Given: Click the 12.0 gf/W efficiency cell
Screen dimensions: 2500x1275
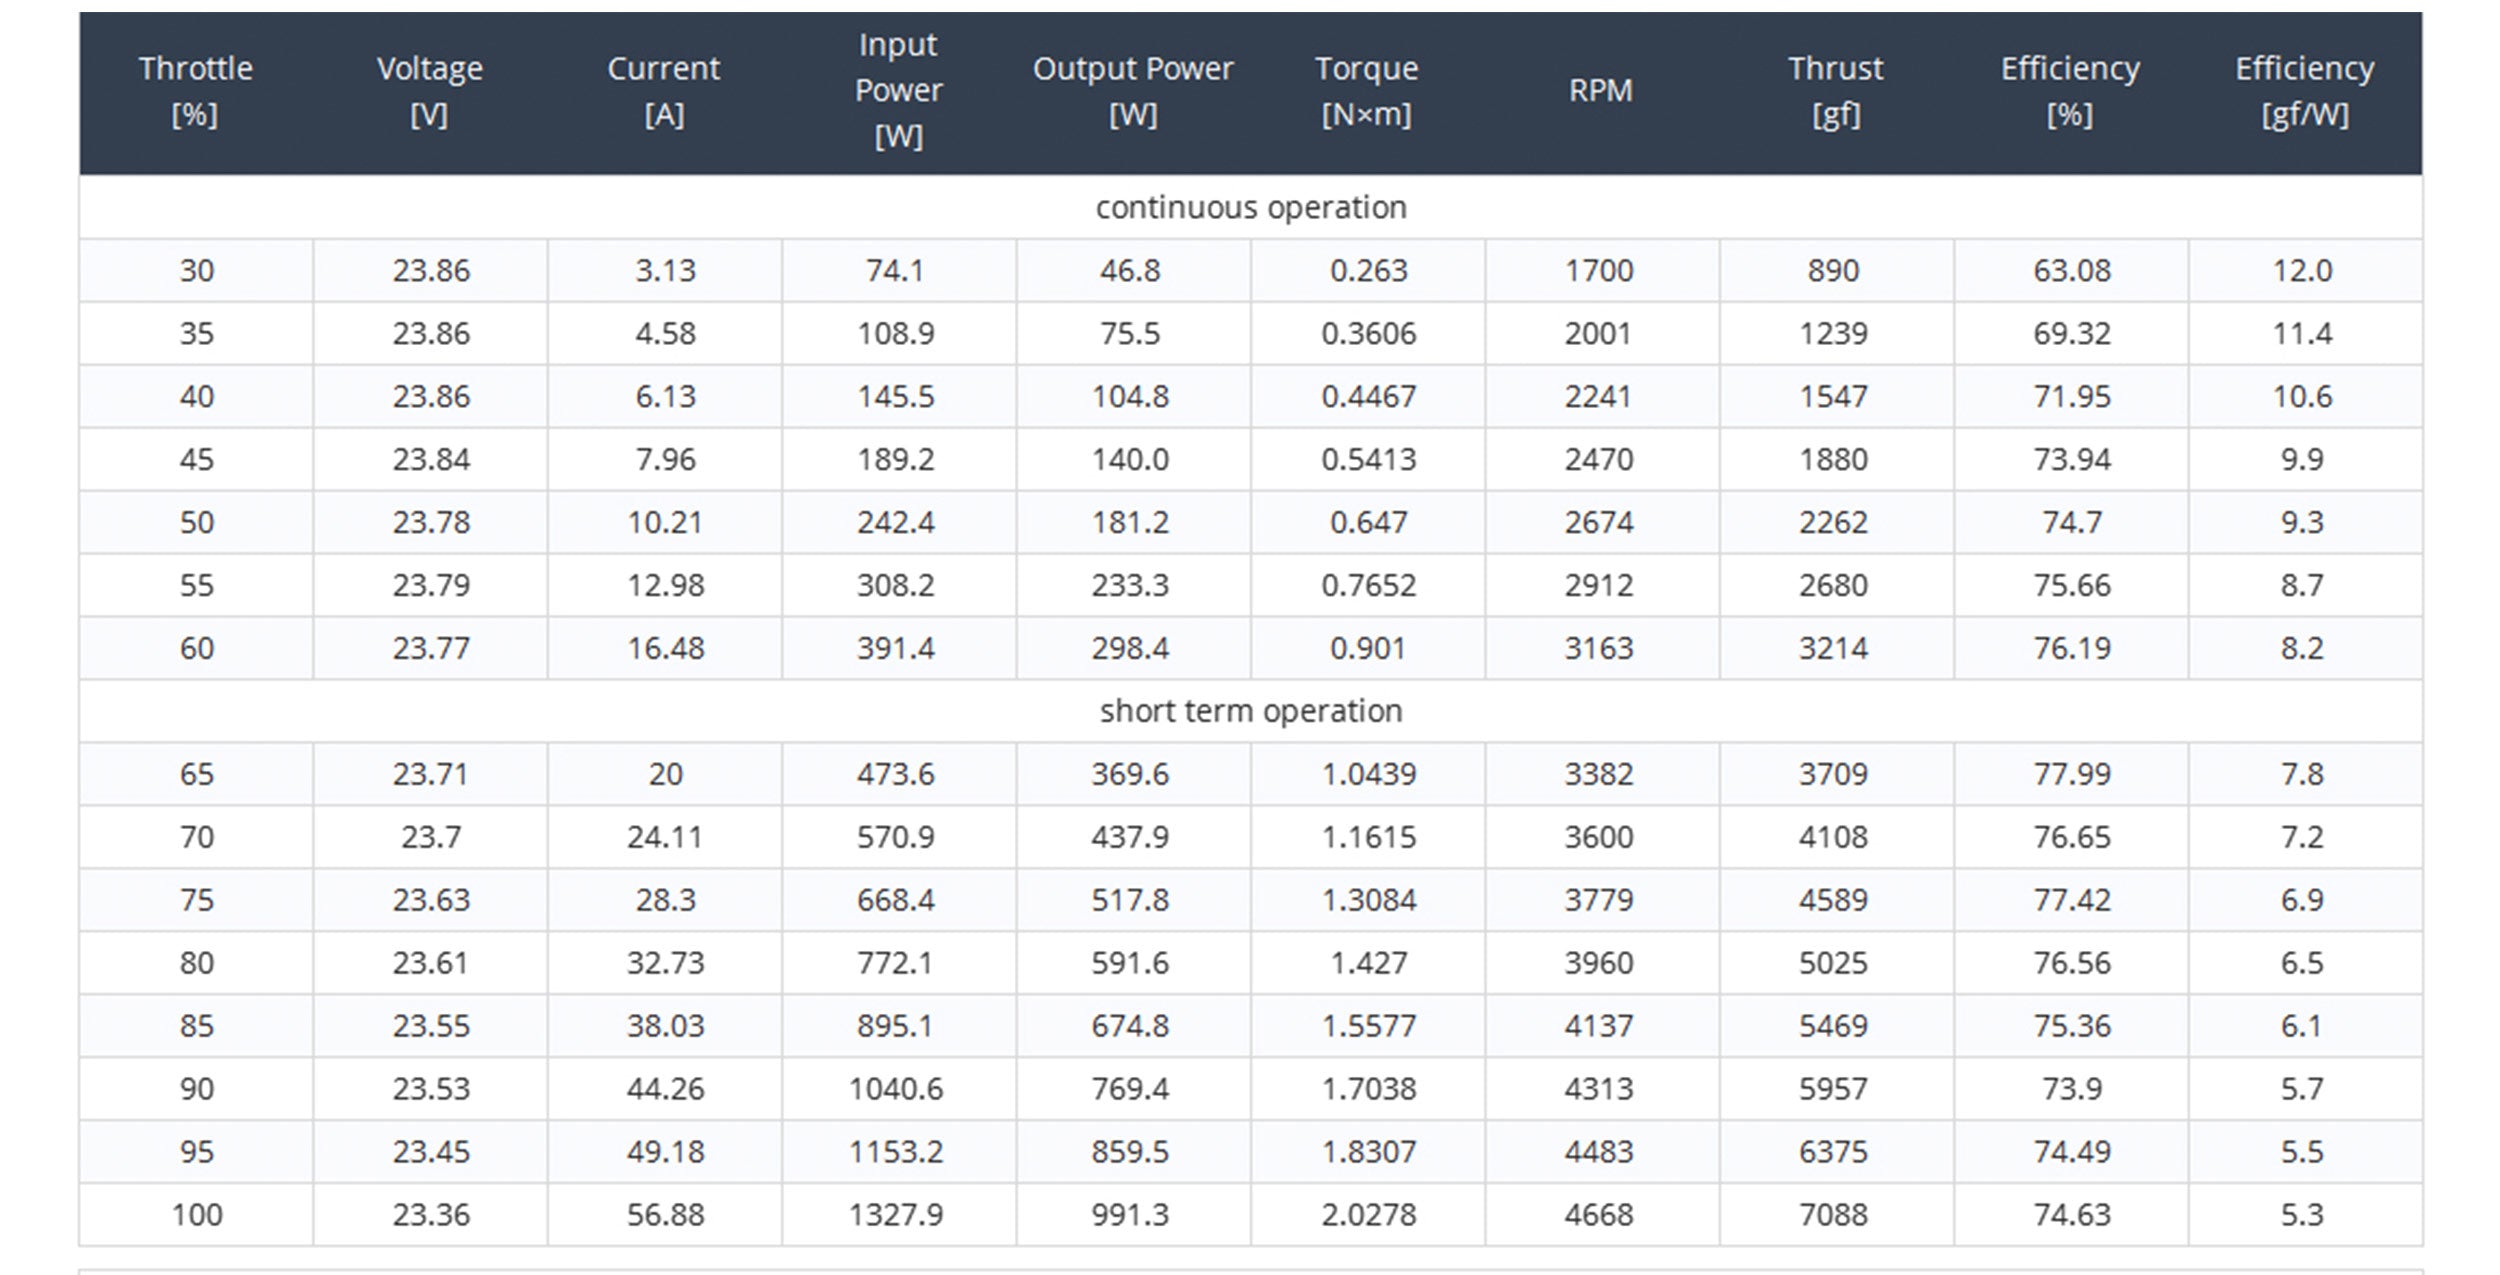Looking at the screenshot, I should click(2302, 270).
